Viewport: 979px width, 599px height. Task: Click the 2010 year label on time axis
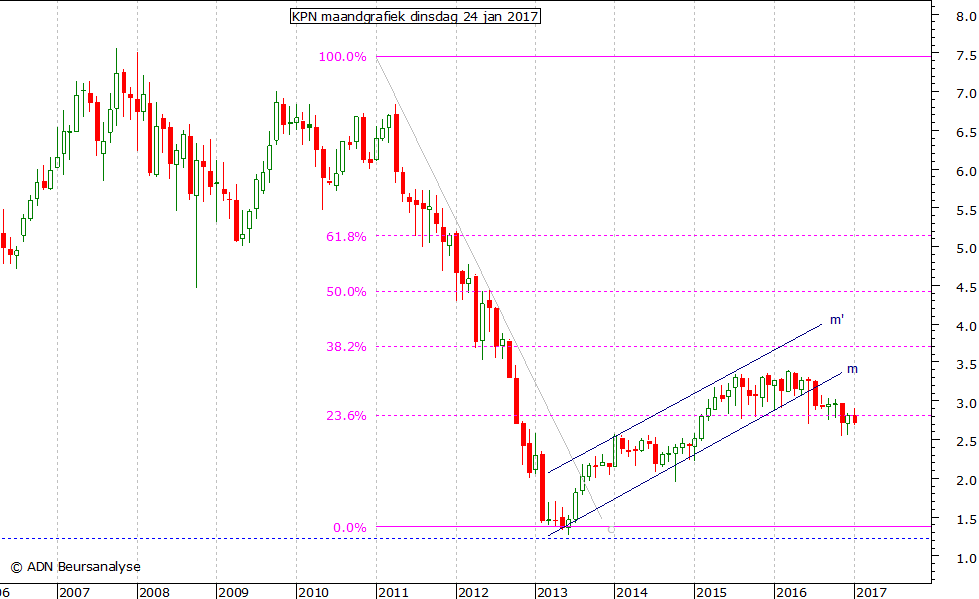point(313,592)
